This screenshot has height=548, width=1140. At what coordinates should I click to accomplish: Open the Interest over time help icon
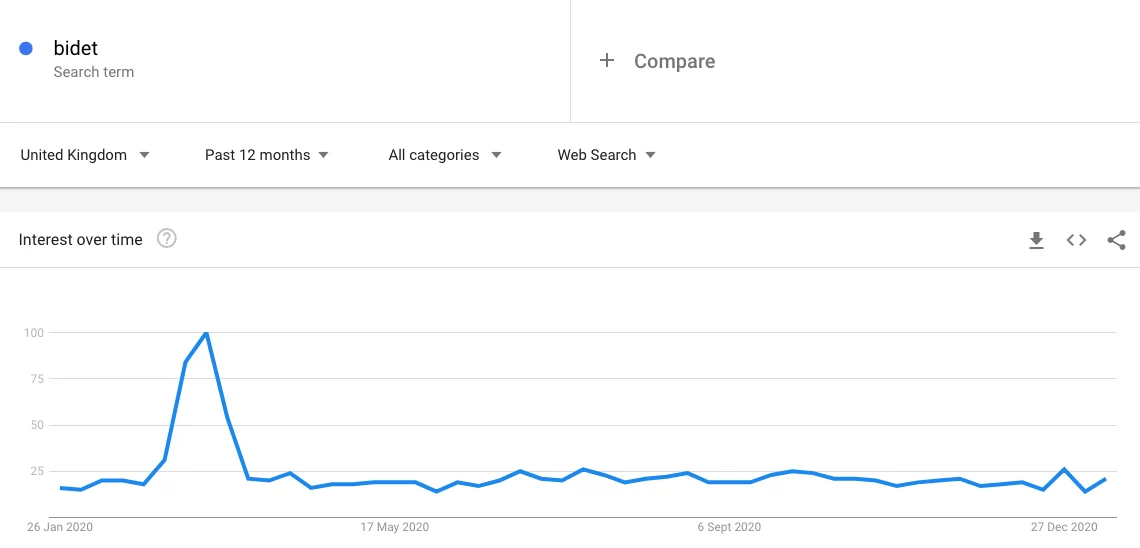click(x=167, y=239)
